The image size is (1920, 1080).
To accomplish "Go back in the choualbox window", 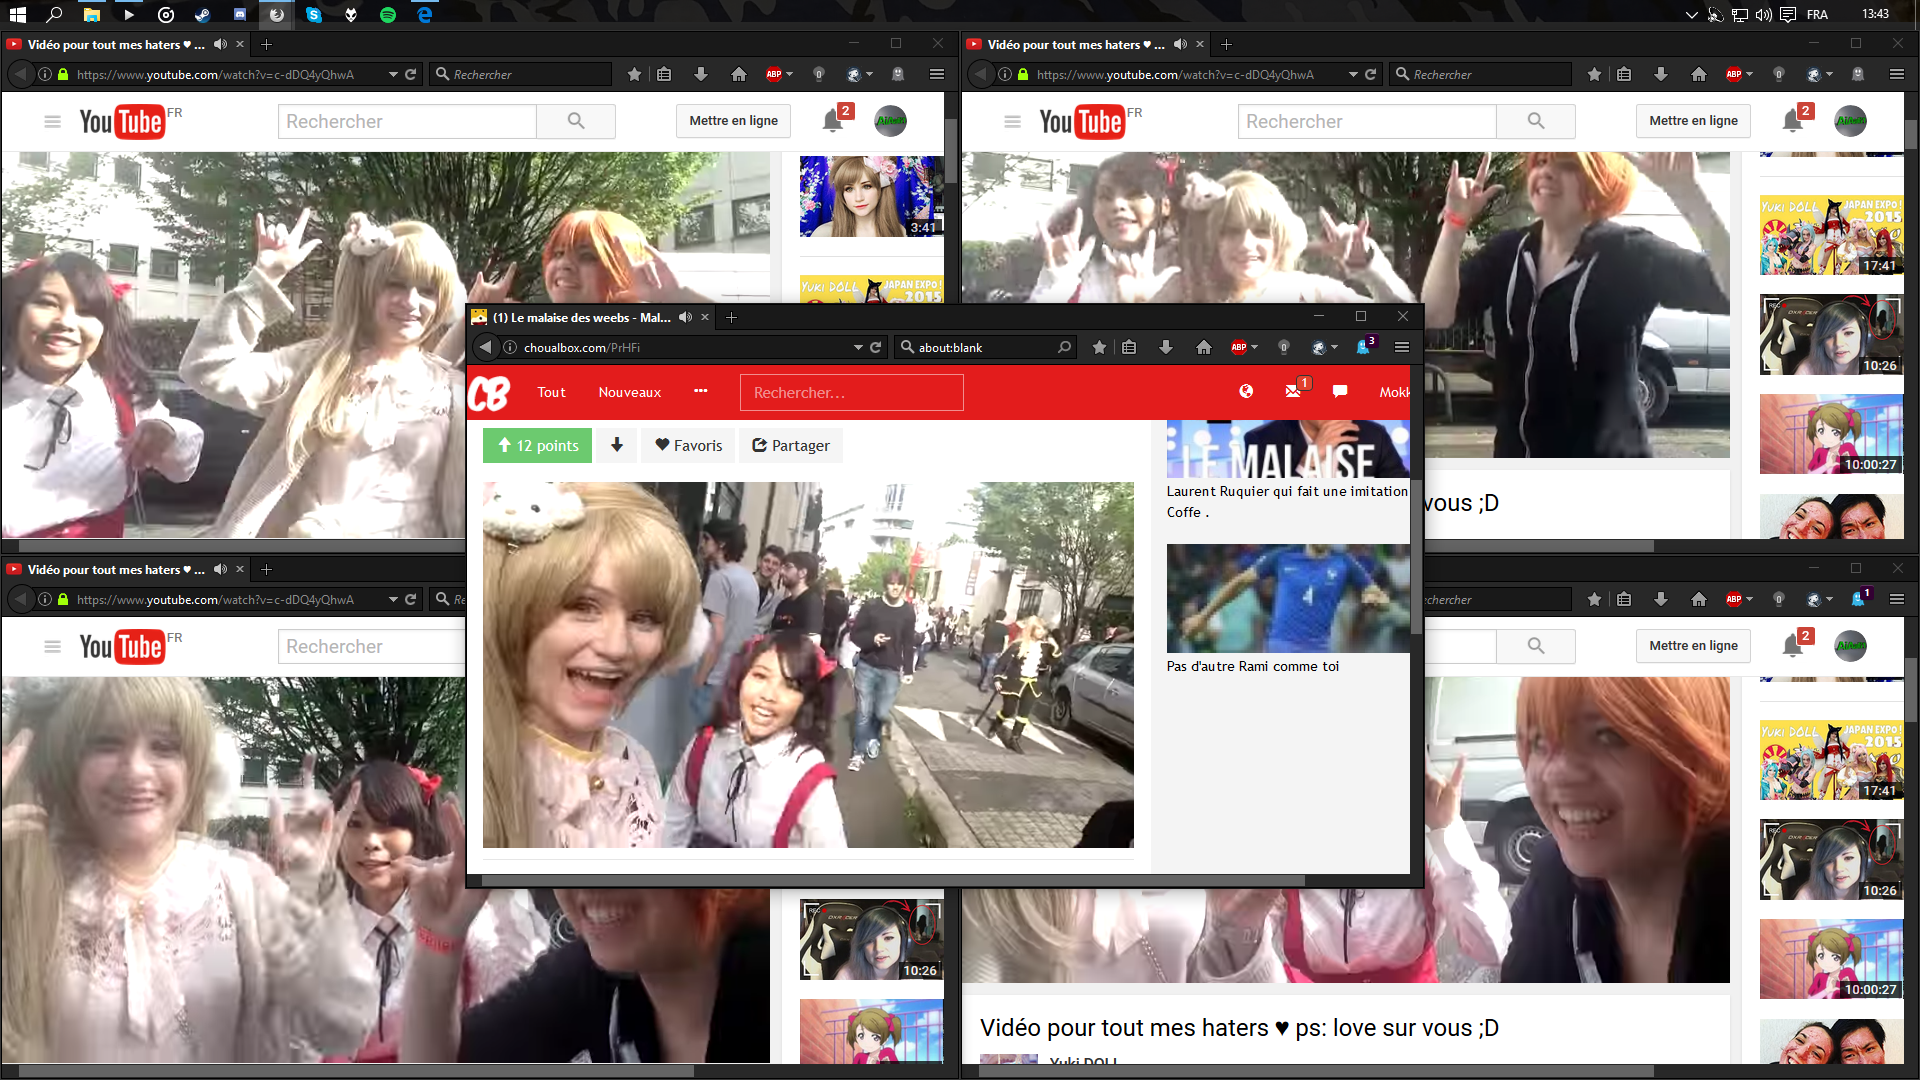I will coord(485,347).
